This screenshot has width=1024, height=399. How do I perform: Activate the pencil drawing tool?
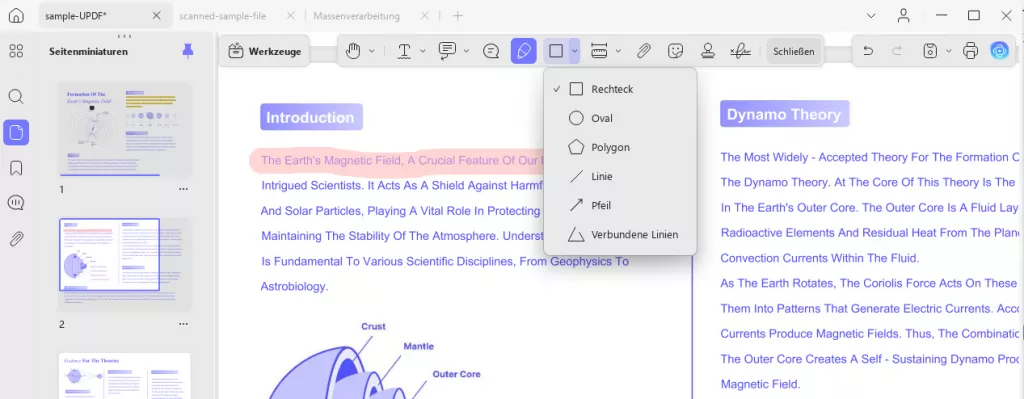(x=524, y=51)
